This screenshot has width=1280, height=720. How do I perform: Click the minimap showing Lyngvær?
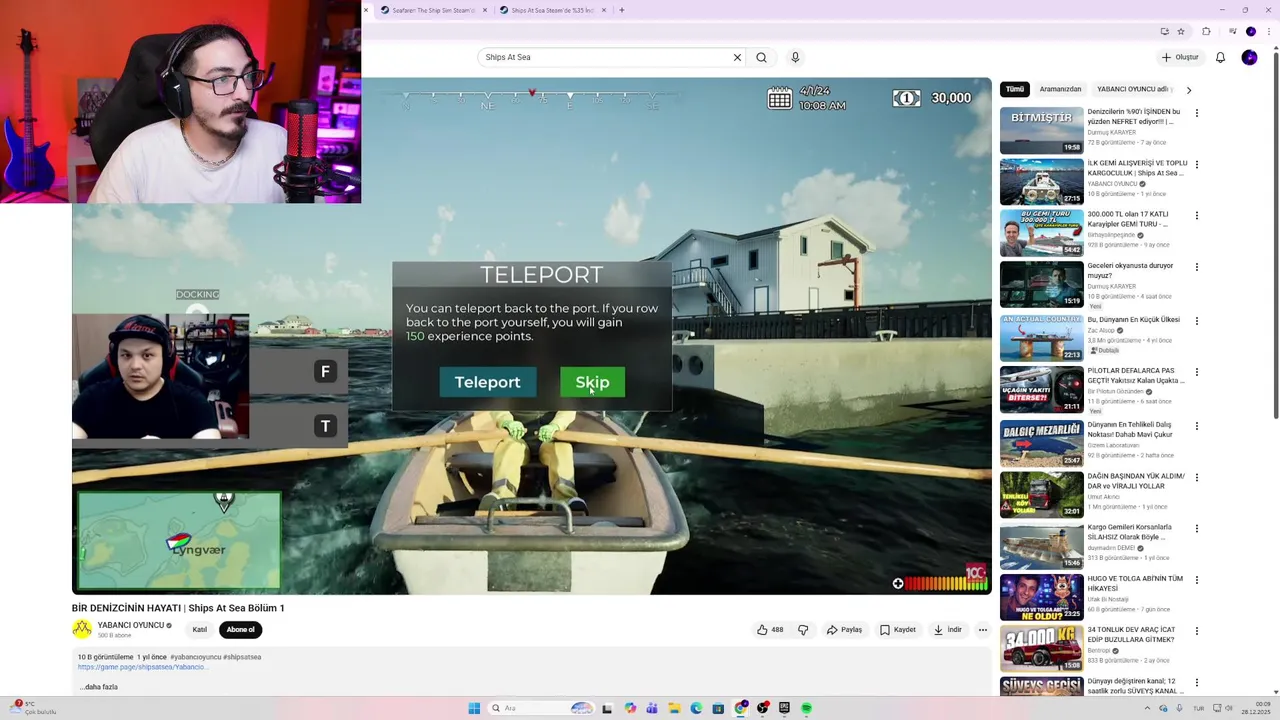[179, 540]
